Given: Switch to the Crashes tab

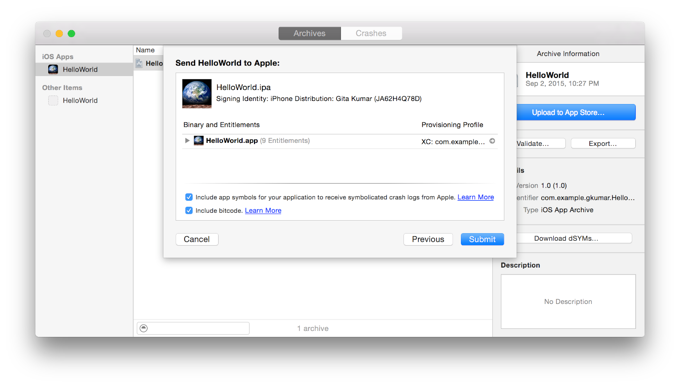Looking at the screenshot, I should (x=371, y=33).
